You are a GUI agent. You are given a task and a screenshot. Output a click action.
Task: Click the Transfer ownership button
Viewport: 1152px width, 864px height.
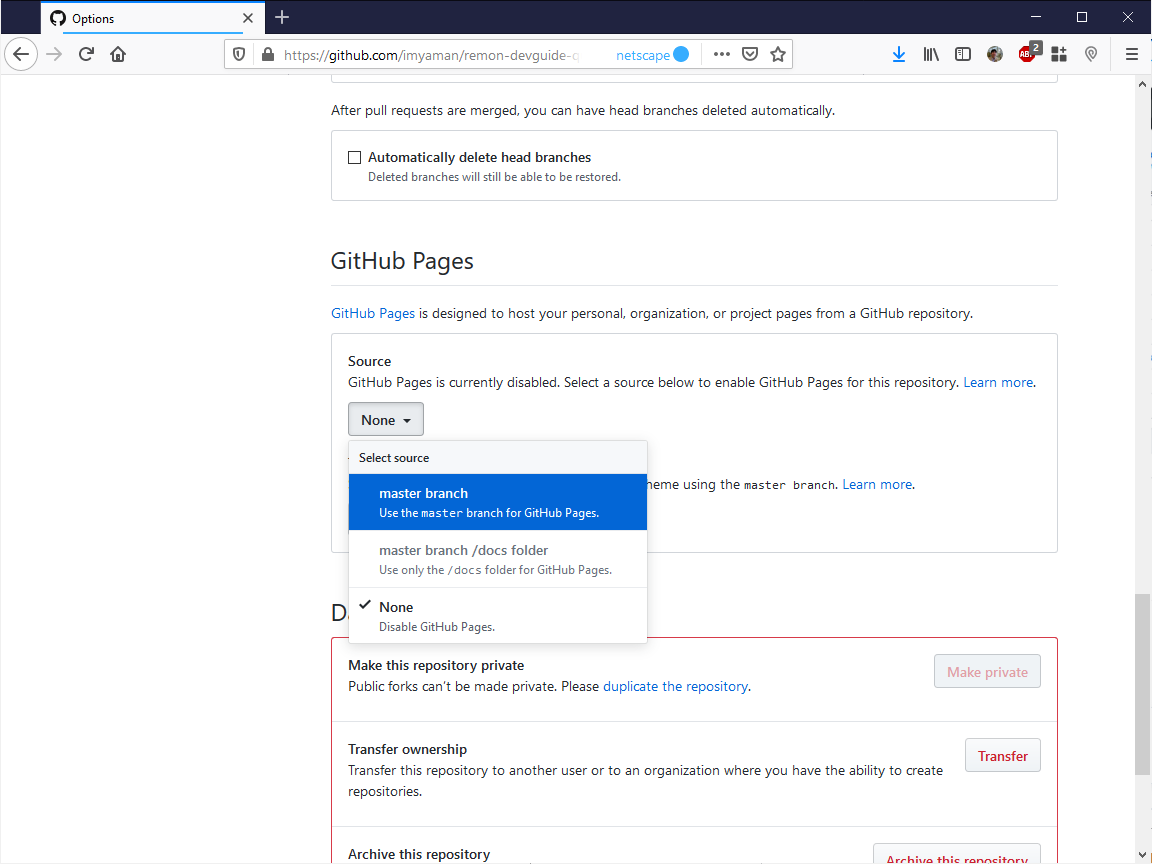click(x=1002, y=755)
